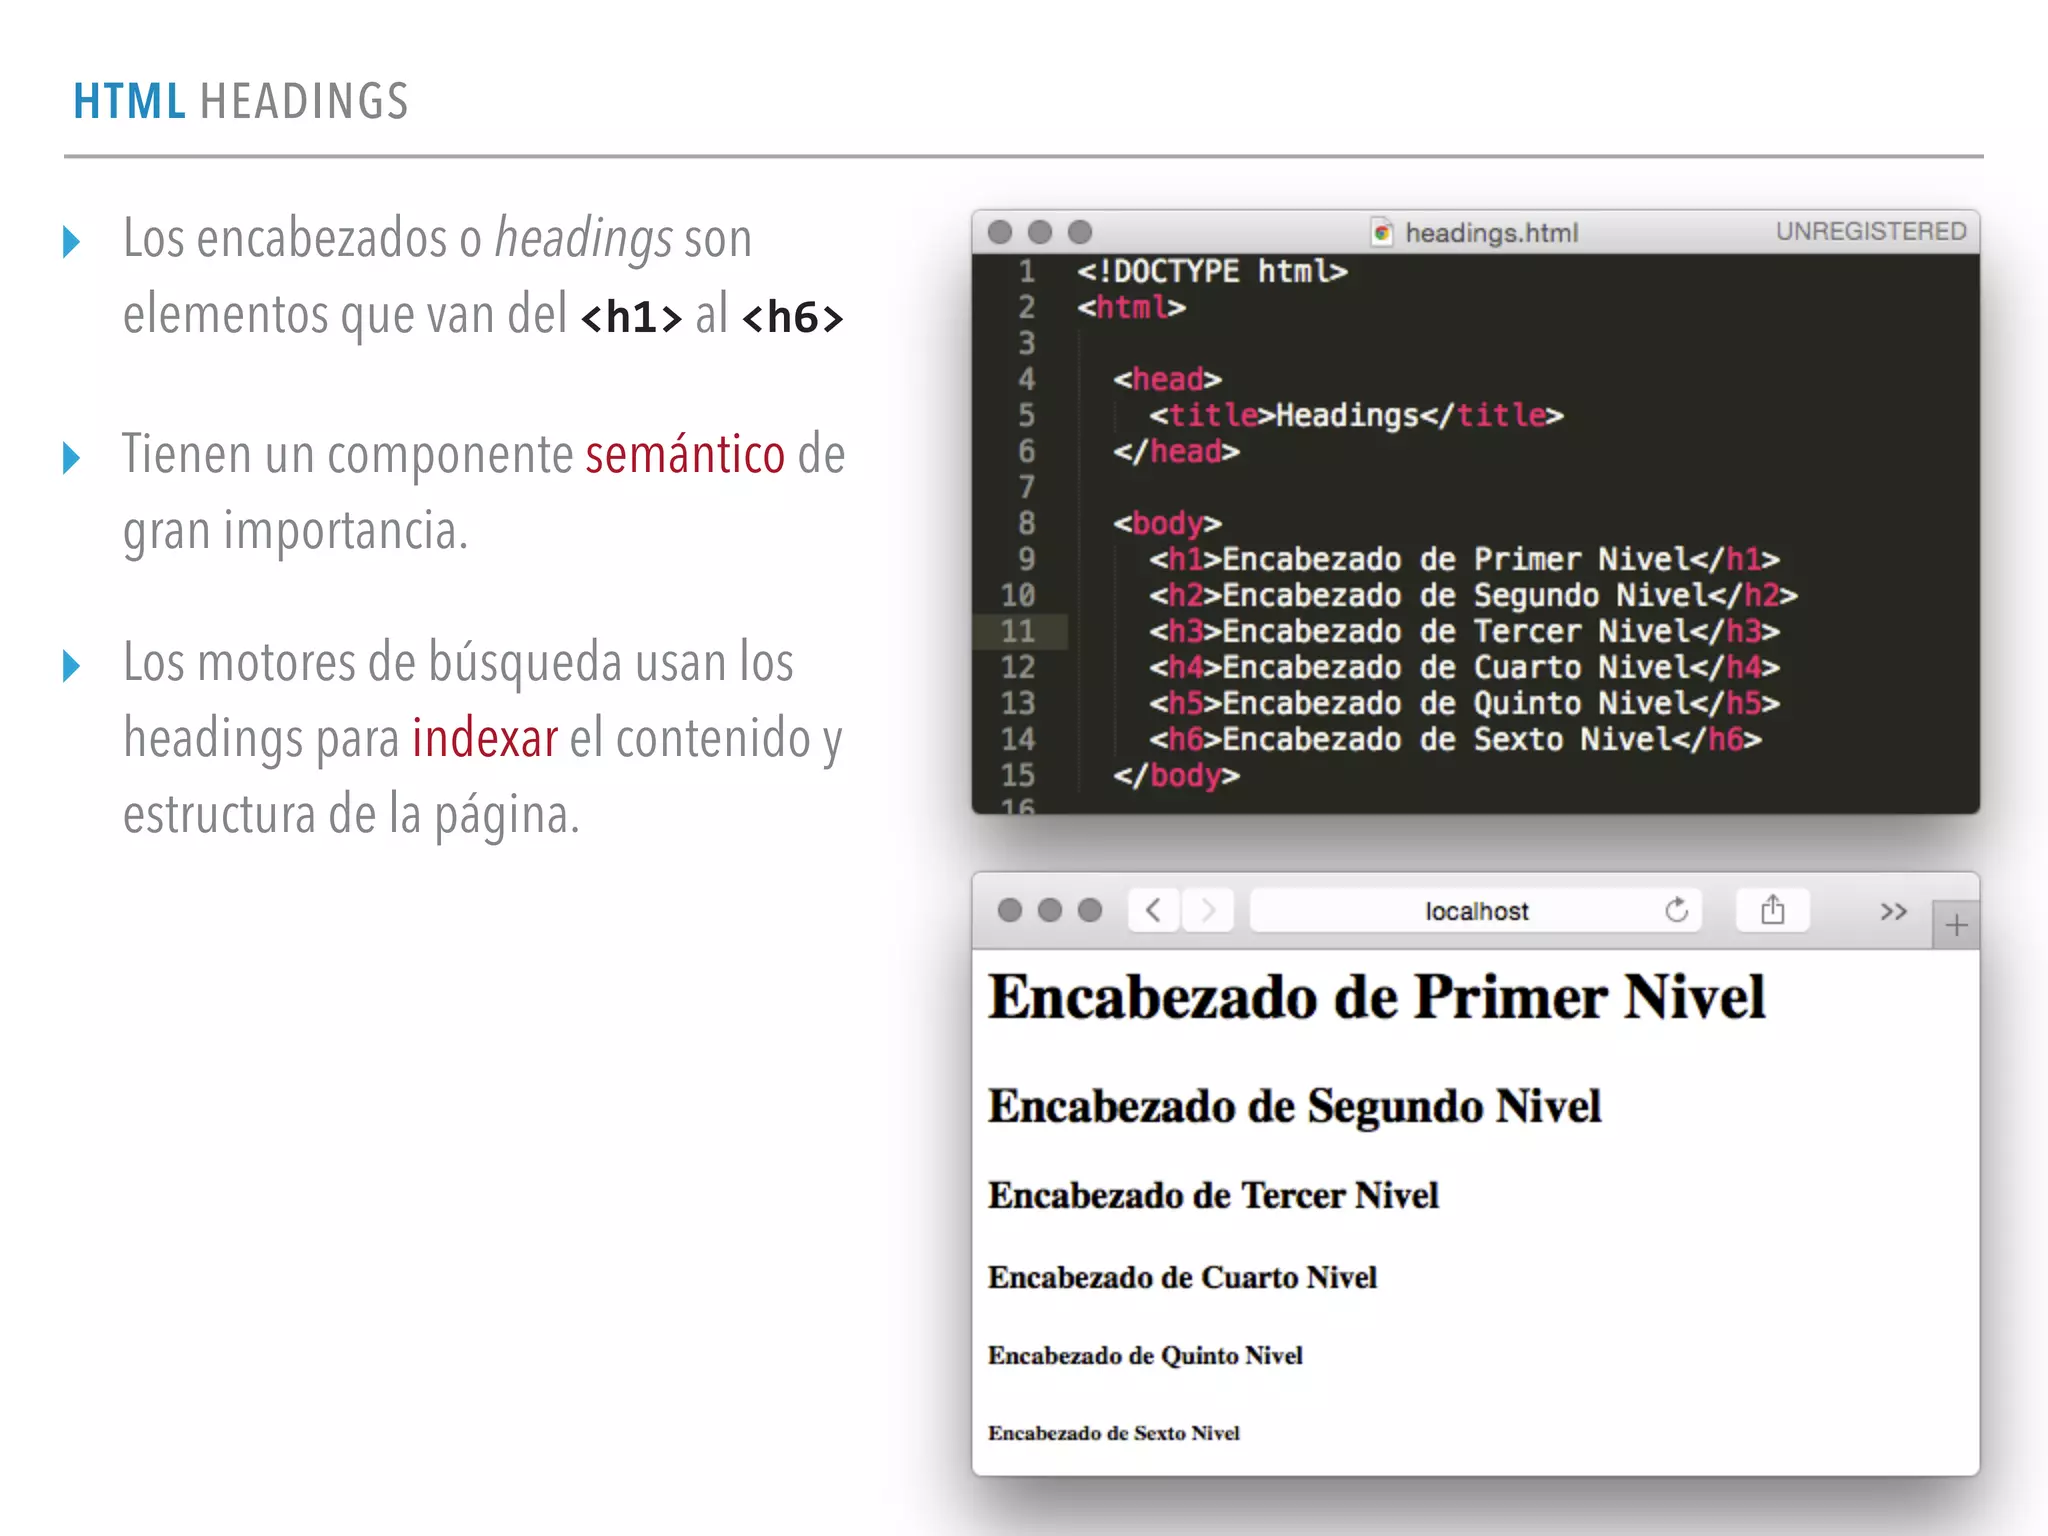Show more toolbar items with double chevron
This screenshot has height=1536, width=2048.
[x=1893, y=911]
